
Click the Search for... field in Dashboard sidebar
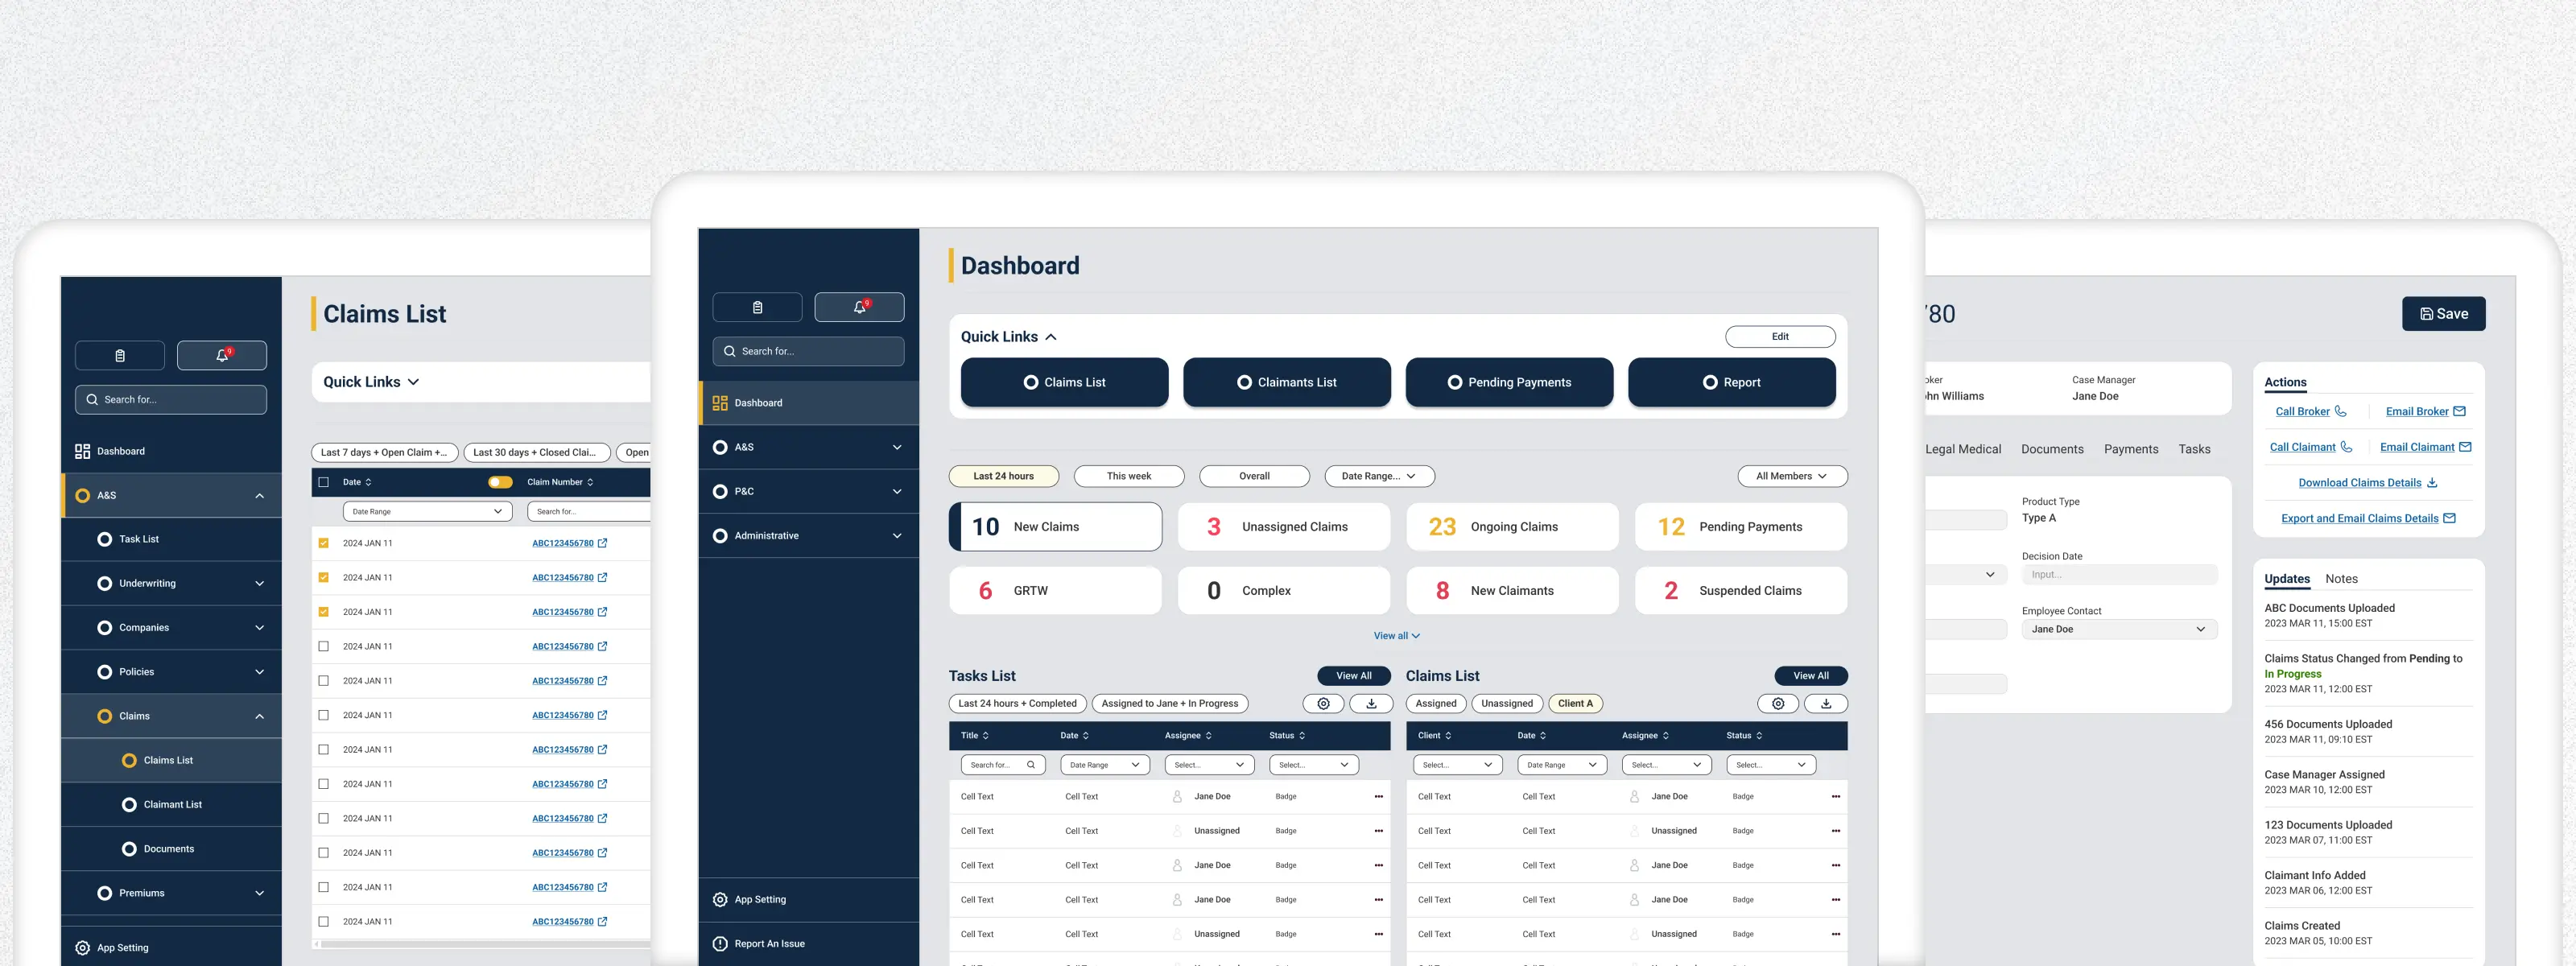[808, 351]
